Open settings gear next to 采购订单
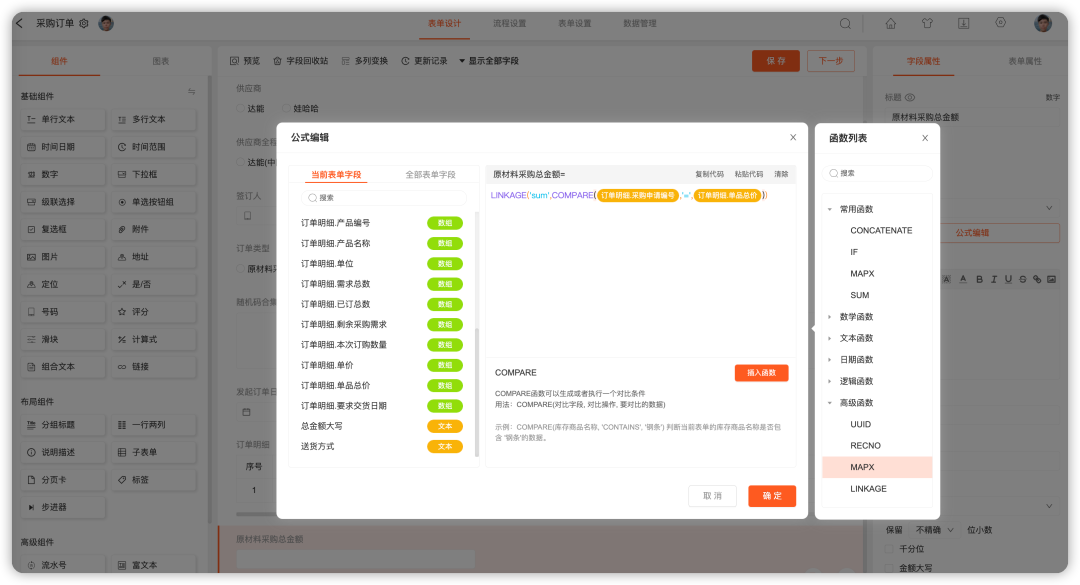Viewport: 1080px width, 585px height. click(84, 23)
